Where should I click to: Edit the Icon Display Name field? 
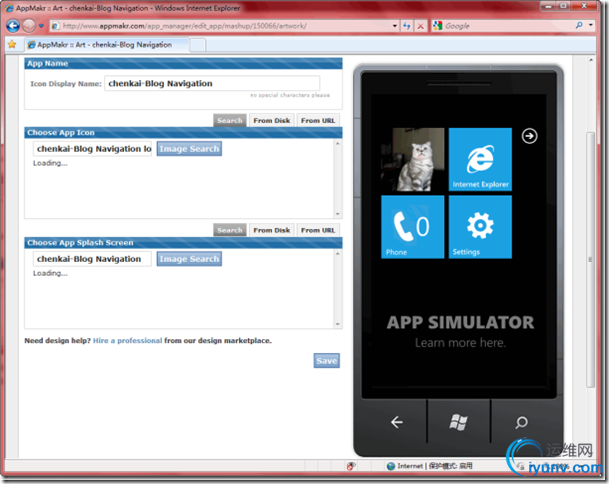212,84
